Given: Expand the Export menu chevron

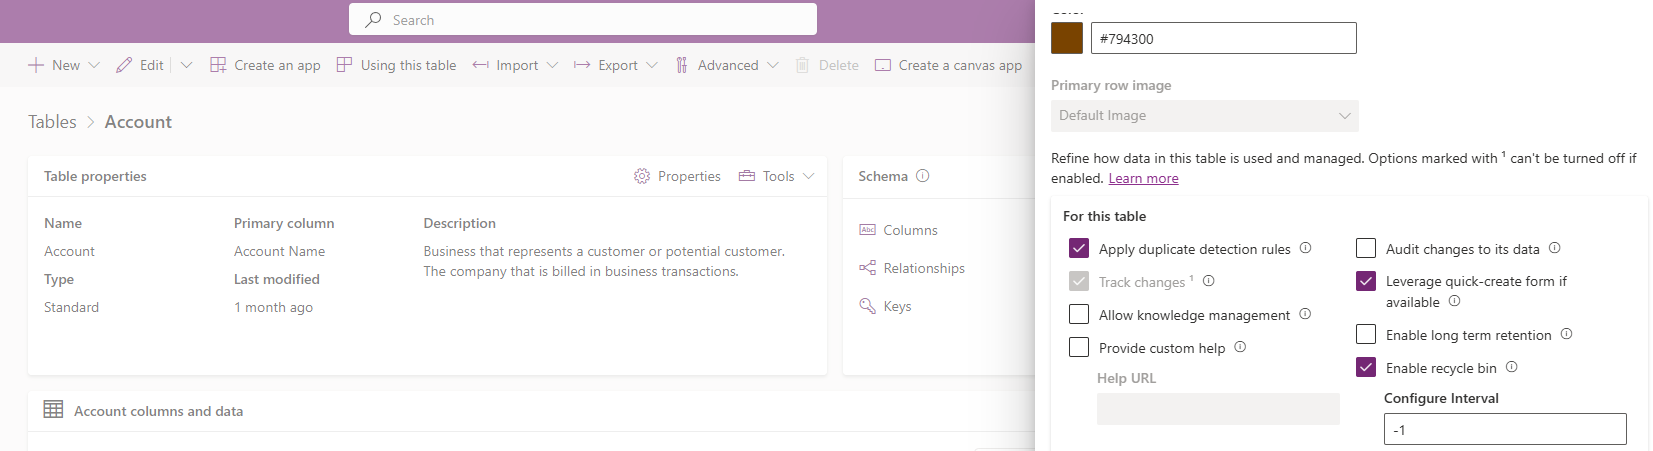Looking at the screenshot, I should coord(652,65).
